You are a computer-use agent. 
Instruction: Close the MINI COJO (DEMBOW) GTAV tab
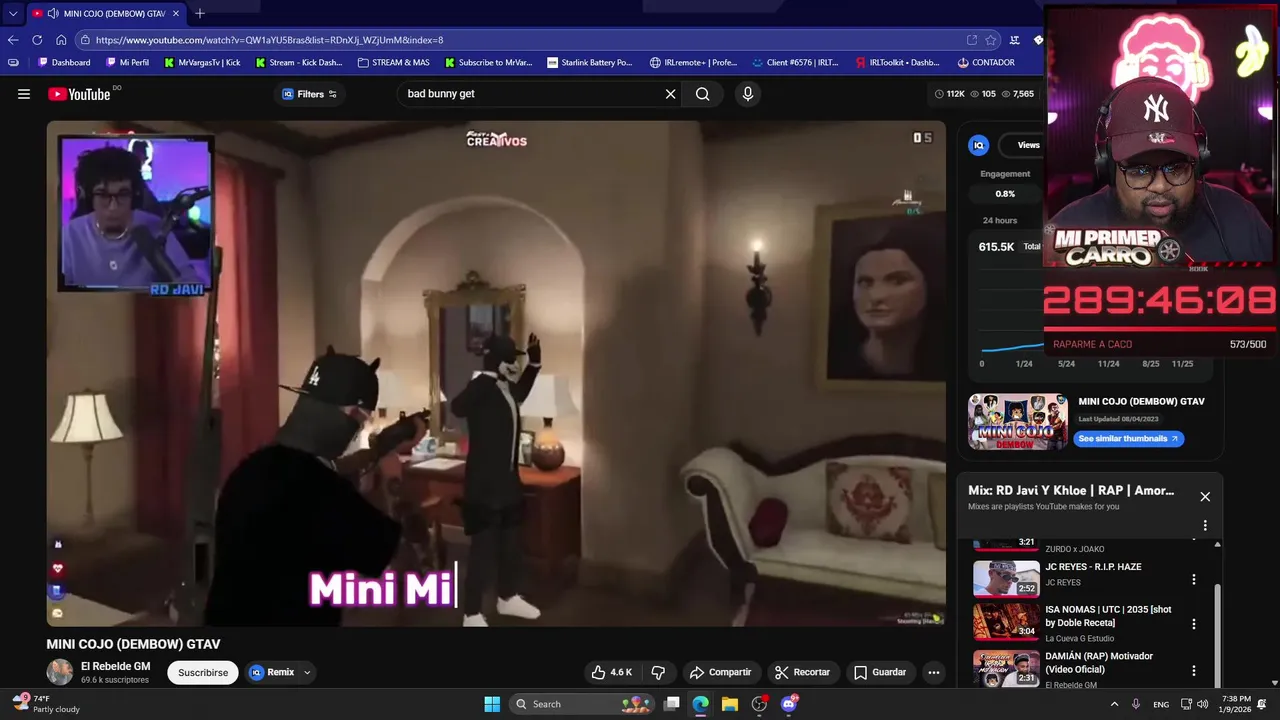click(x=176, y=14)
